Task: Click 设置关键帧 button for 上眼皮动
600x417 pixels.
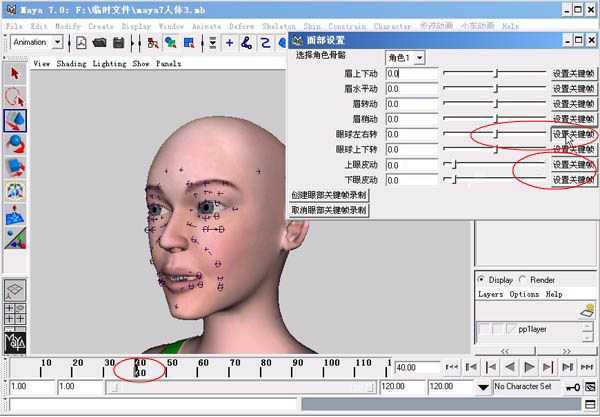Action: pyautogui.click(x=573, y=165)
